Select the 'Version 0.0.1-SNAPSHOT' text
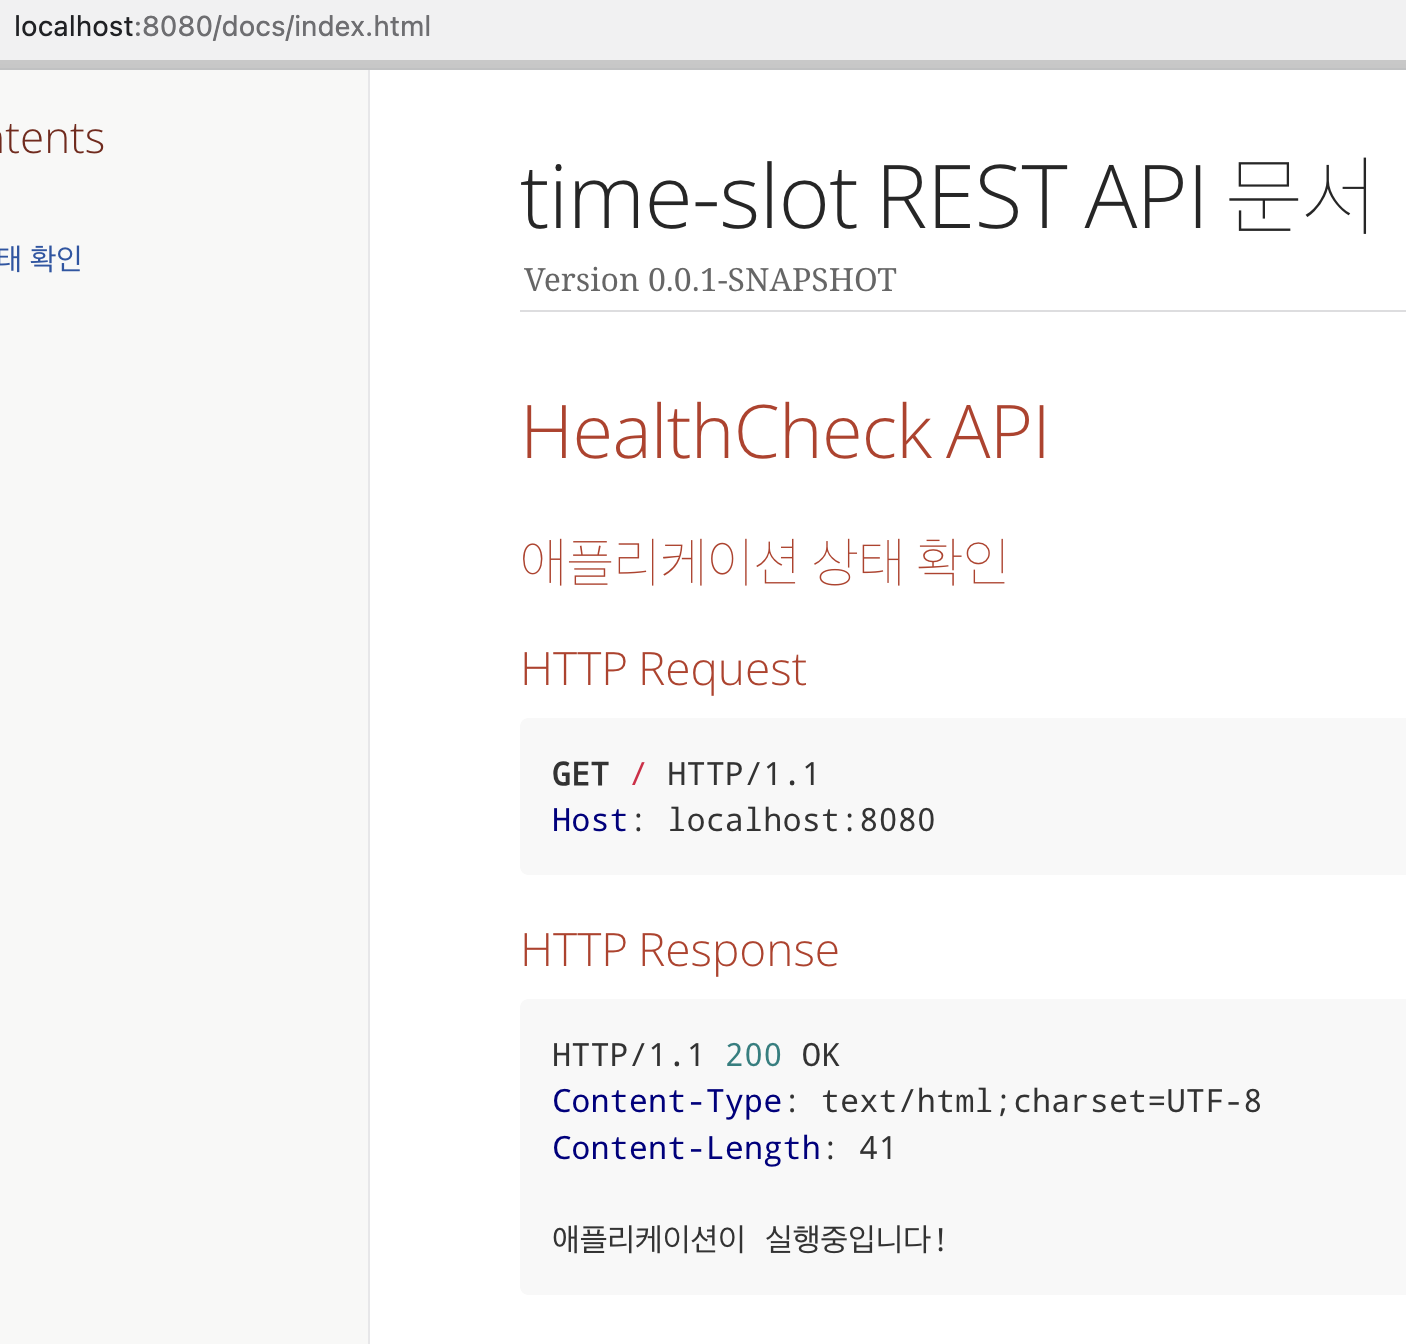Image resolution: width=1406 pixels, height=1344 pixels. point(710,280)
